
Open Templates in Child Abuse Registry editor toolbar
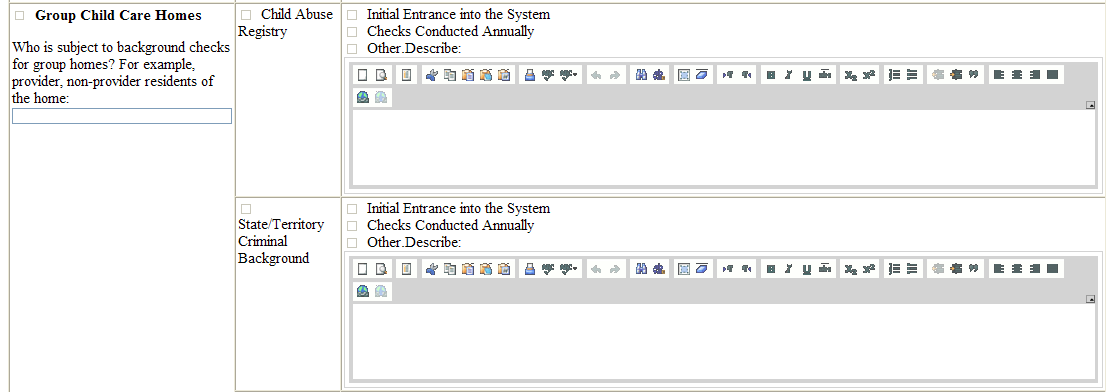(406, 75)
